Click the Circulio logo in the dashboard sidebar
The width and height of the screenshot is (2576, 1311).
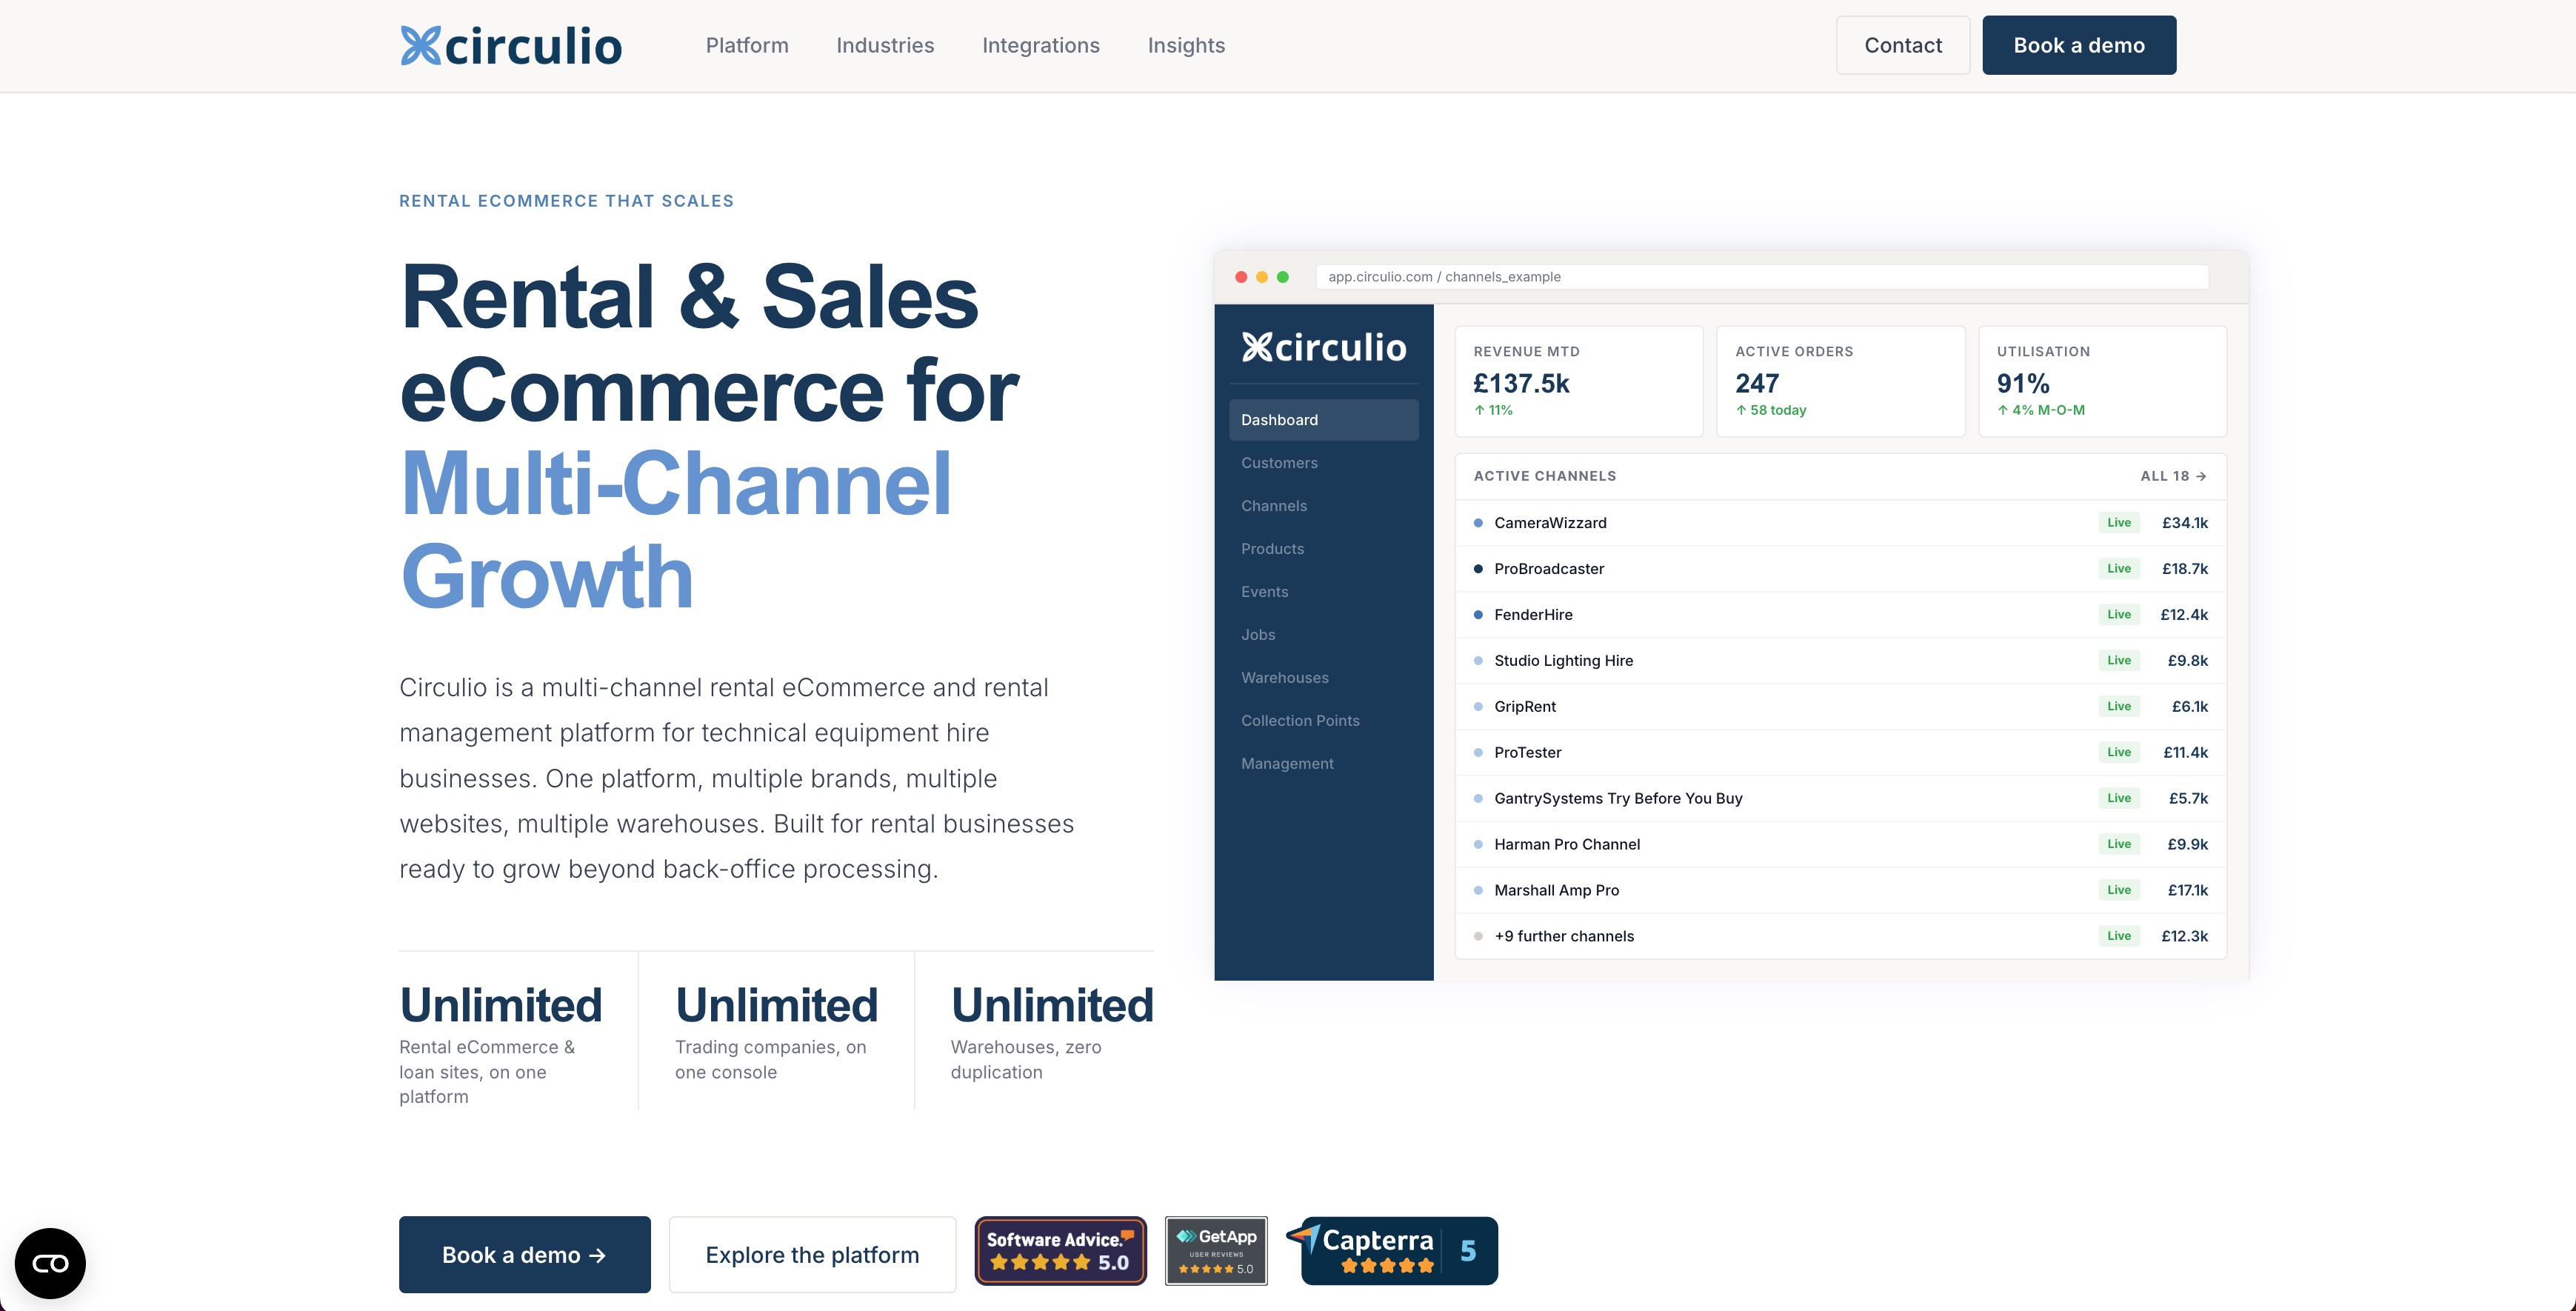[1324, 347]
